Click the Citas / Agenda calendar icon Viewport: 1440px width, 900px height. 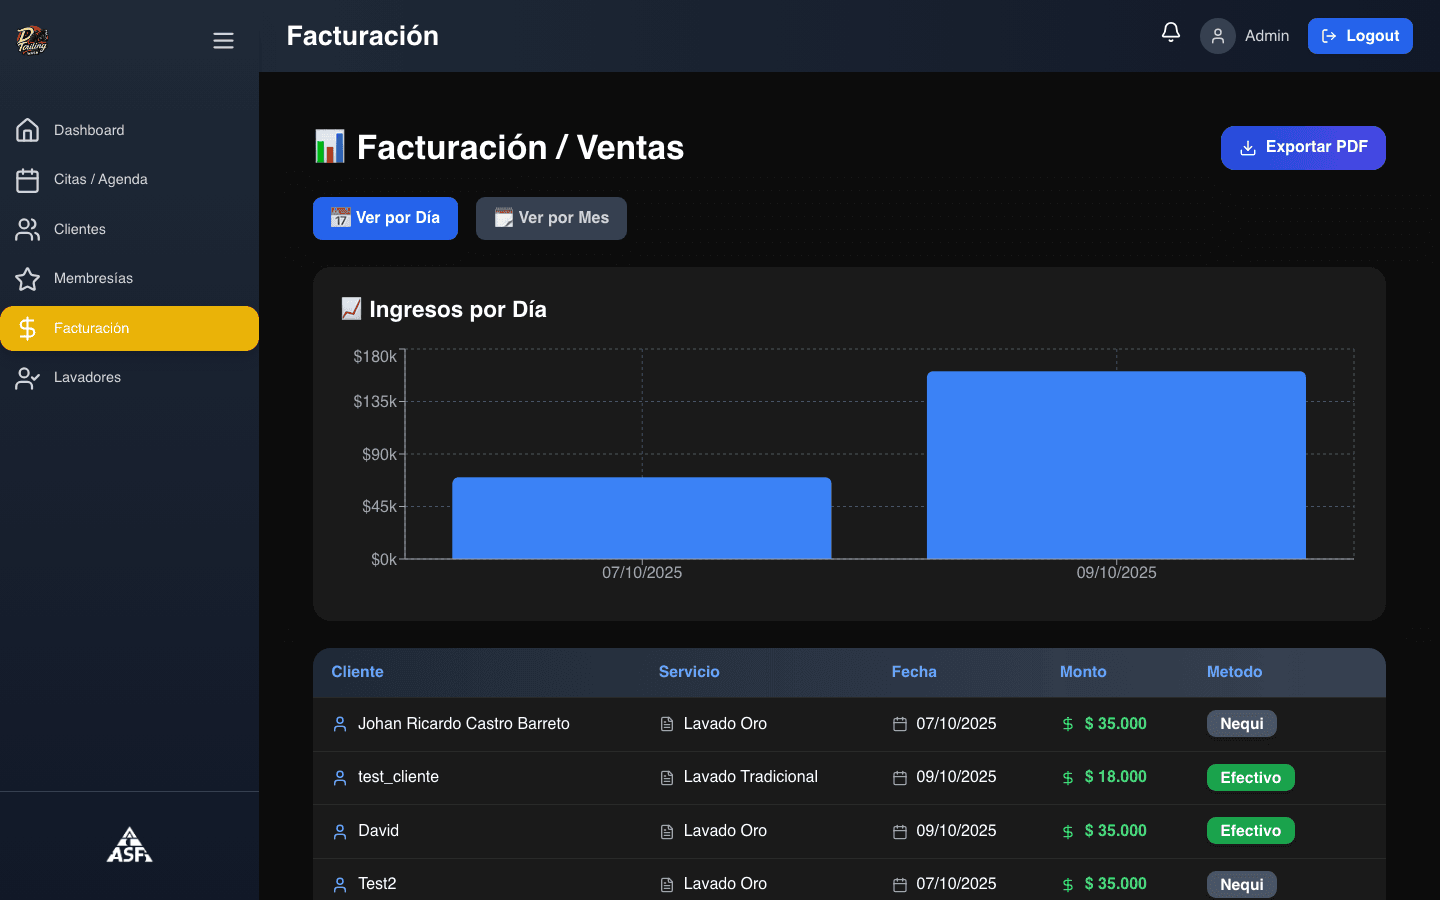(28, 180)
